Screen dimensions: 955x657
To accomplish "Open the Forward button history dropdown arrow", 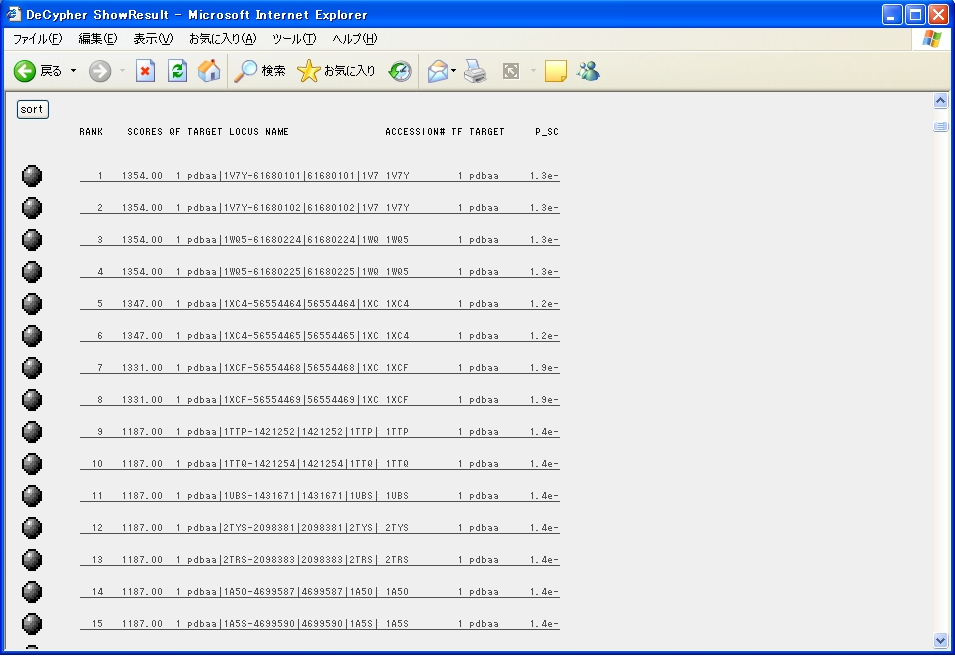I will click(x=122, y=71).
